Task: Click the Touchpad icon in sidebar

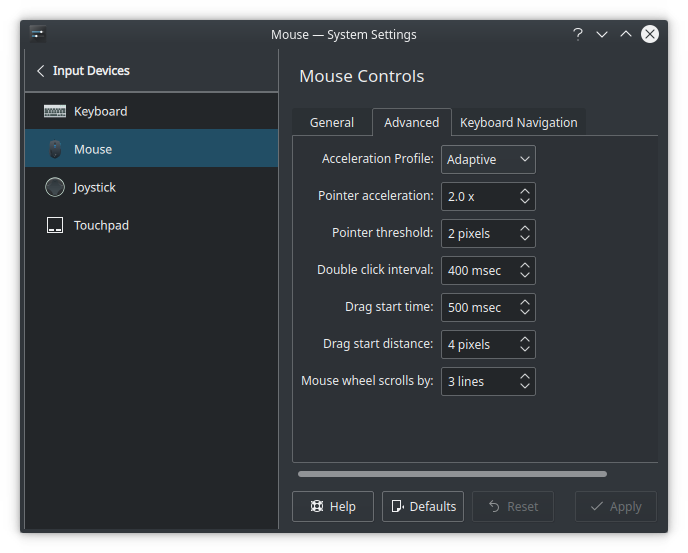Action: tap(55, 225)
